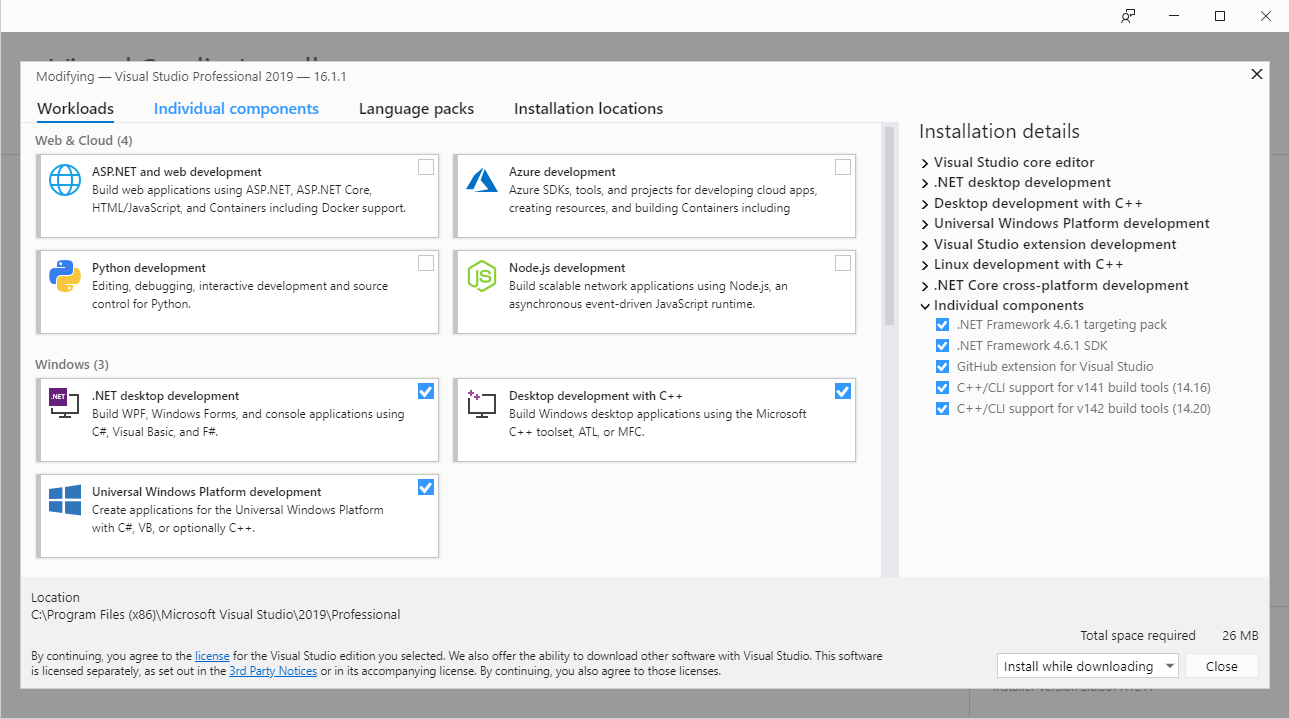Click the ASP.NET globe icon
Image resolution: width=1290 pixels, height=719 pixels.
tap(65, 180)
